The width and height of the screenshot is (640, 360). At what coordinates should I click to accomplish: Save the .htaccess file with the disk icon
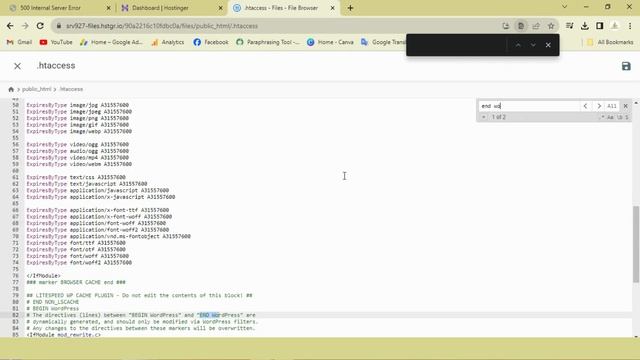(626, 66)
